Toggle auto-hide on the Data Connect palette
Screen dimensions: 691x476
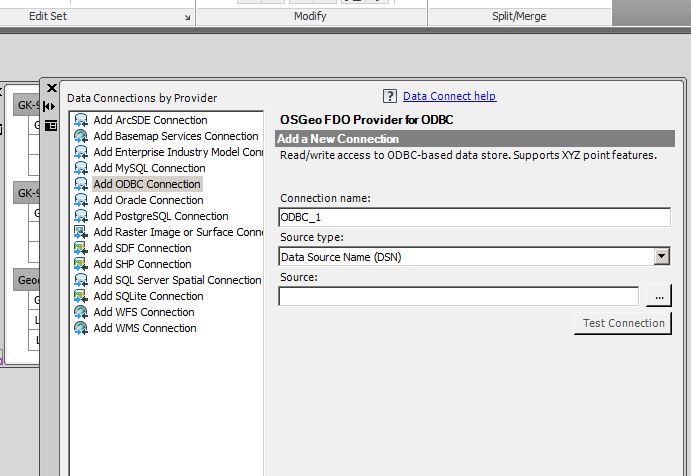pos(50,106)
